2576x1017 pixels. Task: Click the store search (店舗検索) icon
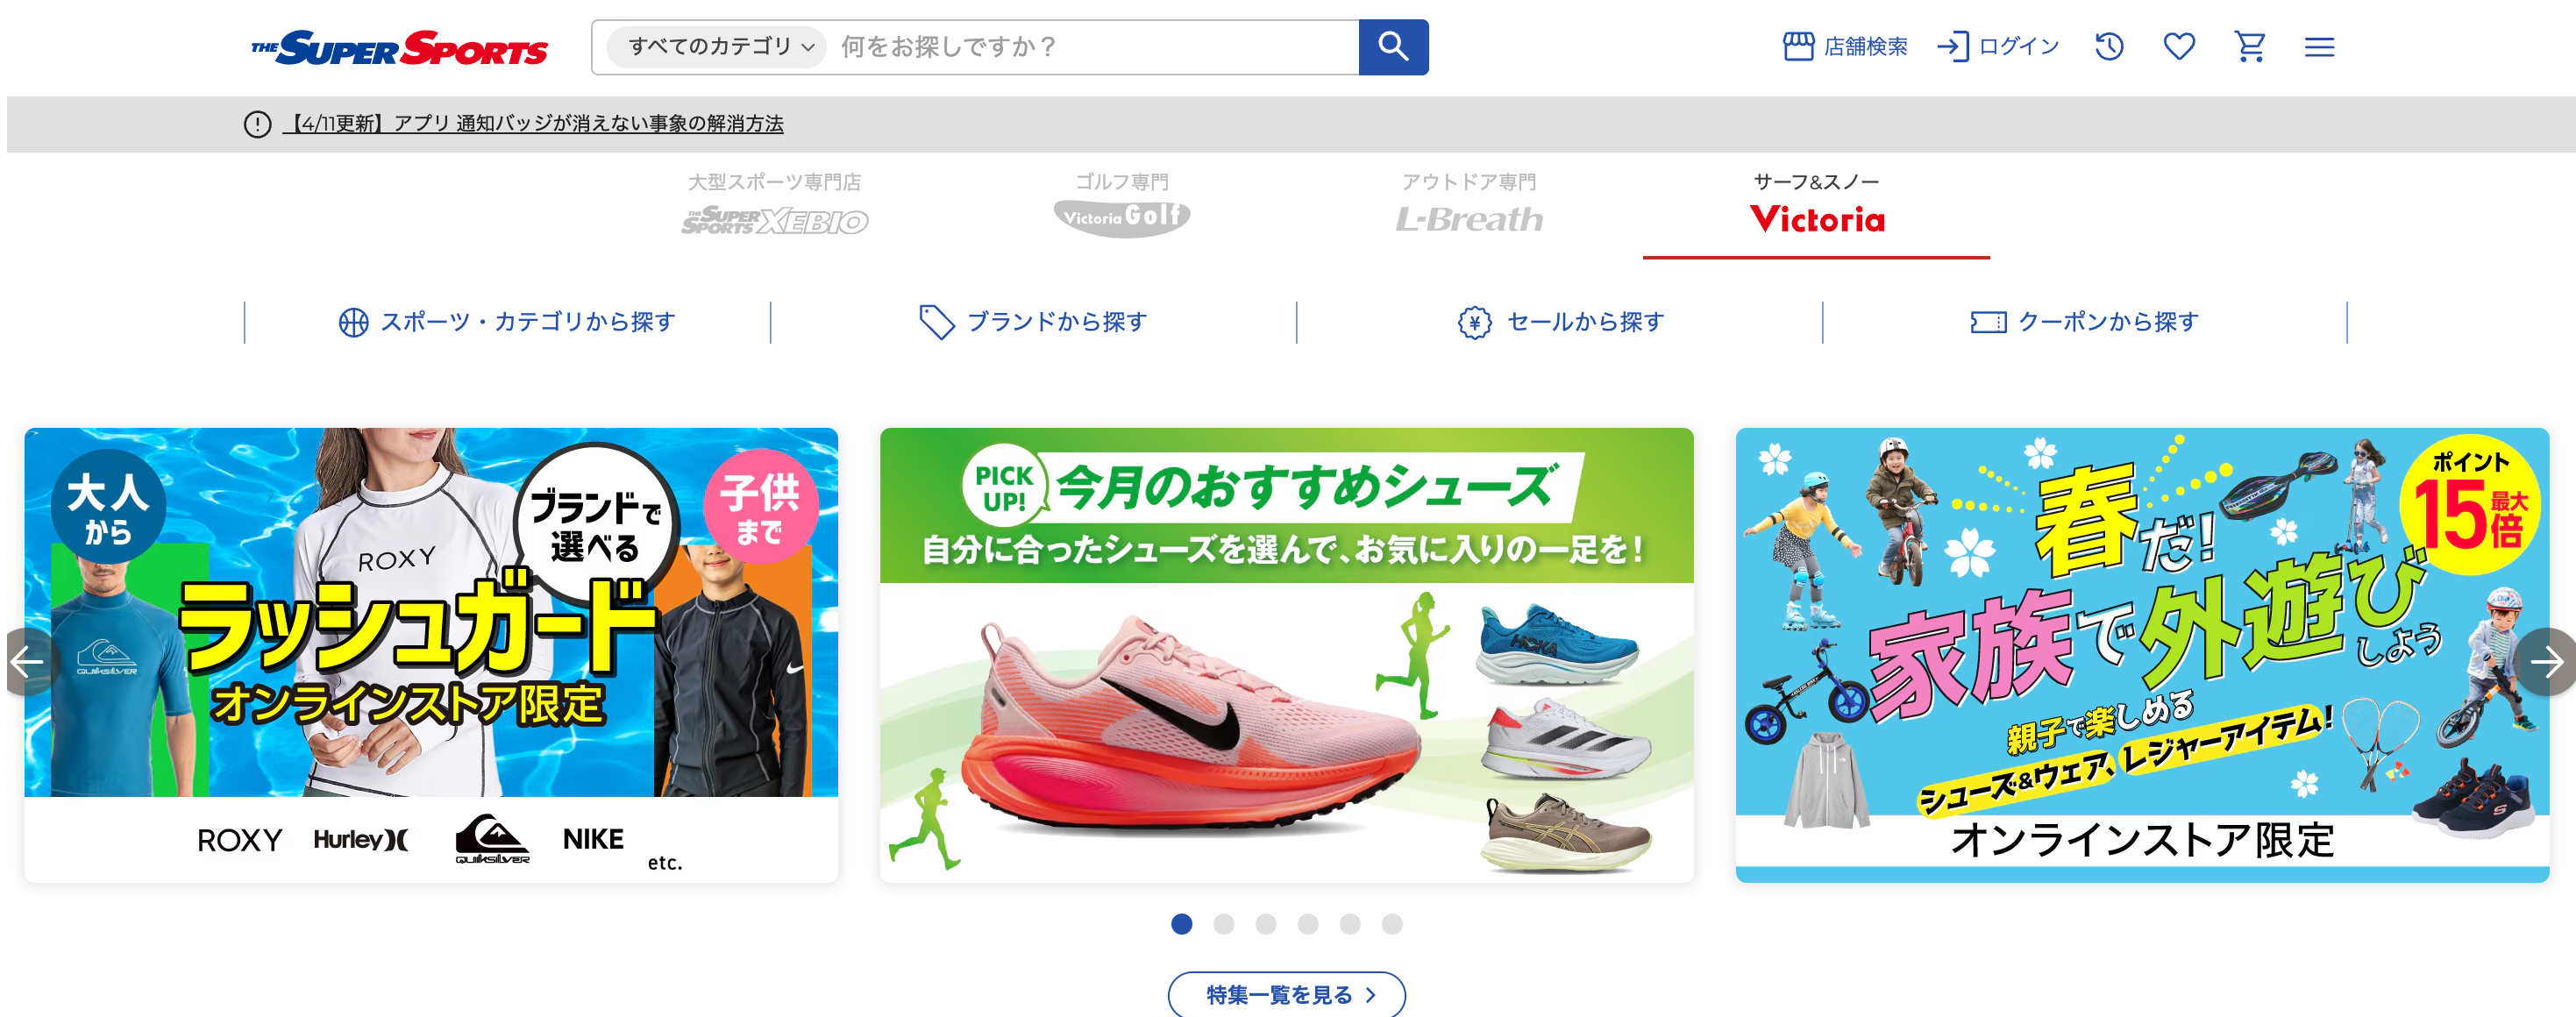(x=1798, y=46)
